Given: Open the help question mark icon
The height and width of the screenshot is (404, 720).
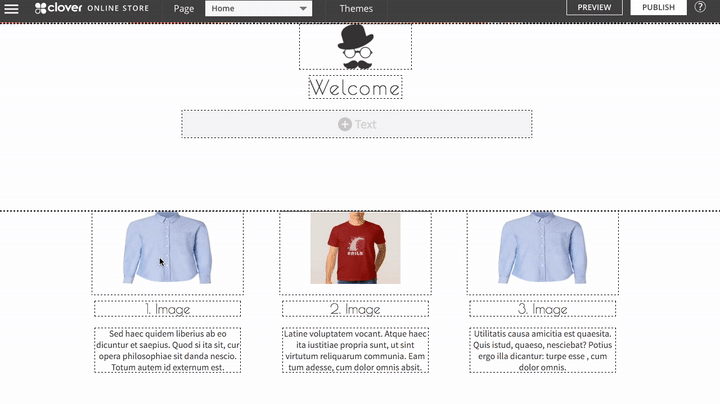Looking at the screenshot, I should tap(700, 7).
